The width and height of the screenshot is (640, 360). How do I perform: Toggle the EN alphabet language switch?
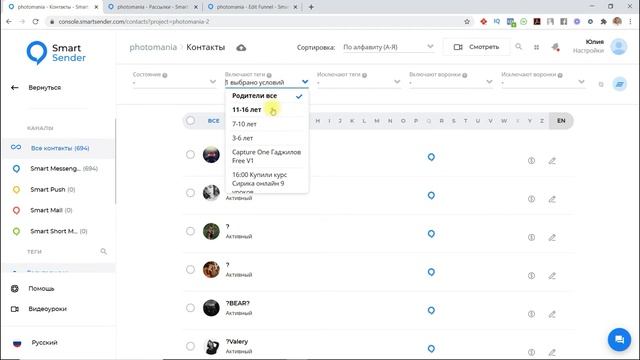tap(561, 121)
